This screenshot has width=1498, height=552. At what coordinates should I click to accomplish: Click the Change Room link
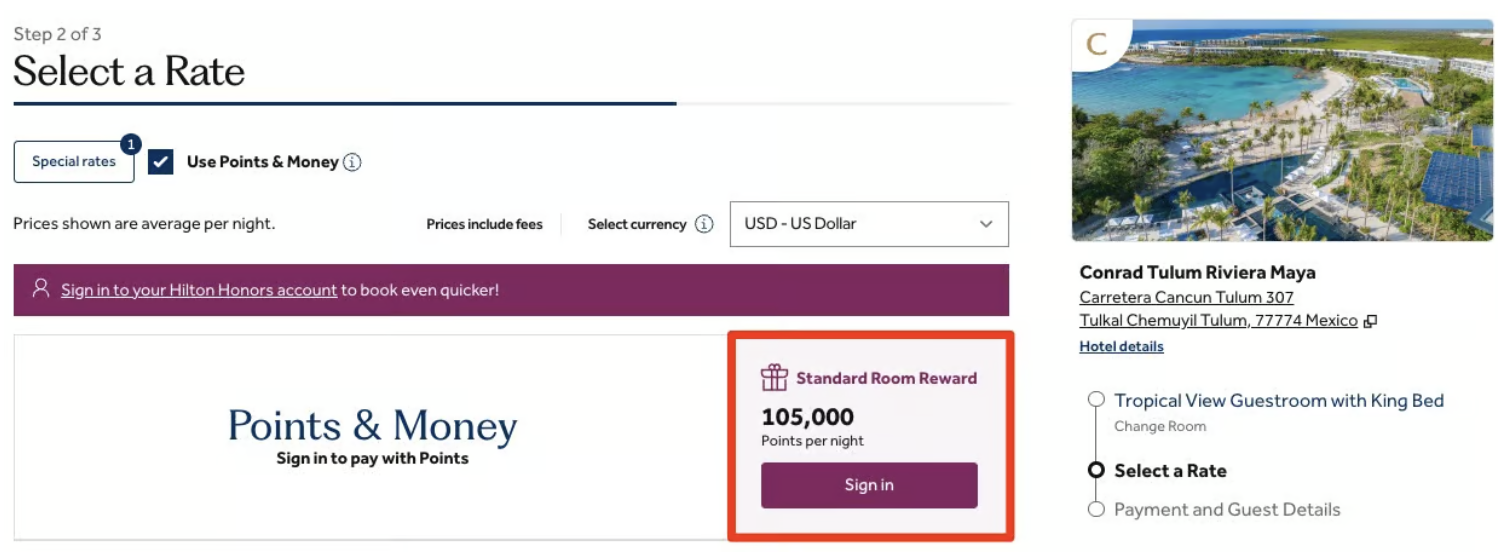(1160, 426)
